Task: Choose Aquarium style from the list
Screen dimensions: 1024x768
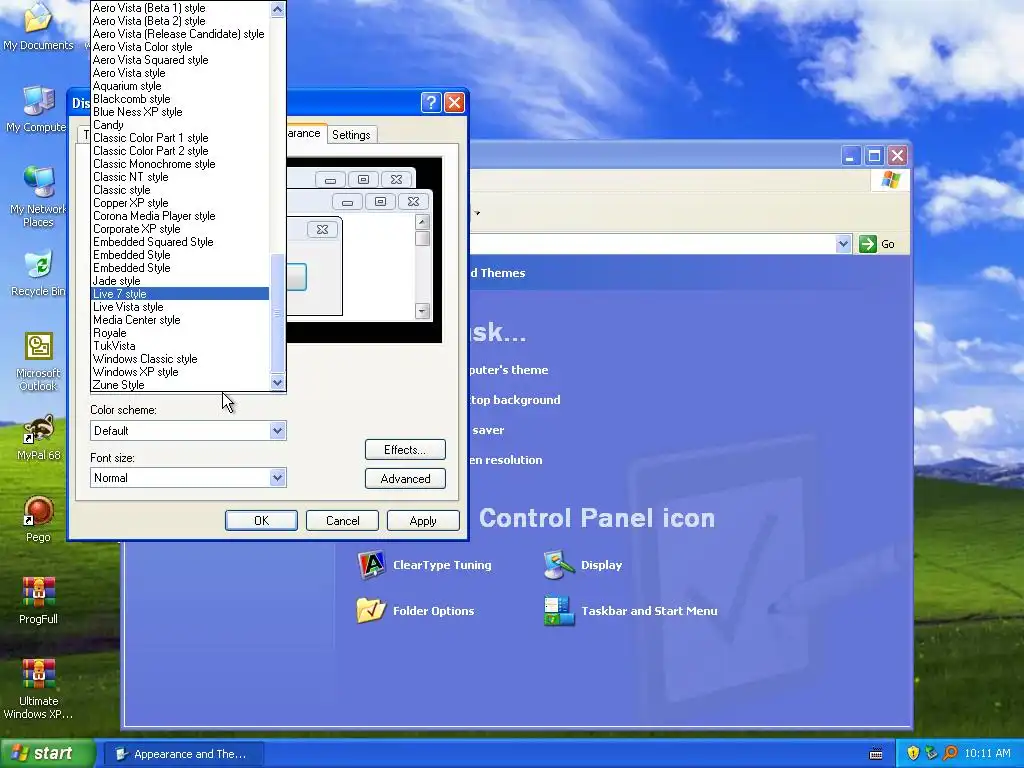Action: click(180, 86)
